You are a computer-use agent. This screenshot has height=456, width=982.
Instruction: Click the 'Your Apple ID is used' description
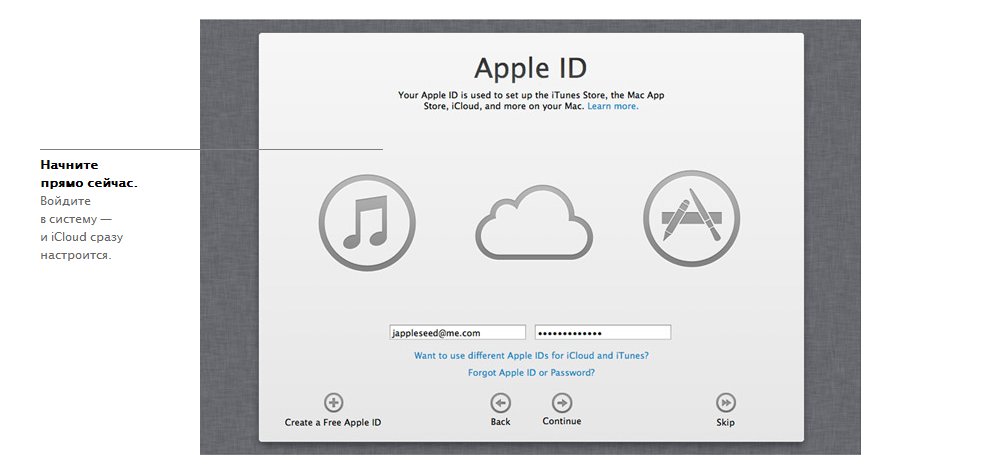pyautogui.click(x=531, y=101)
